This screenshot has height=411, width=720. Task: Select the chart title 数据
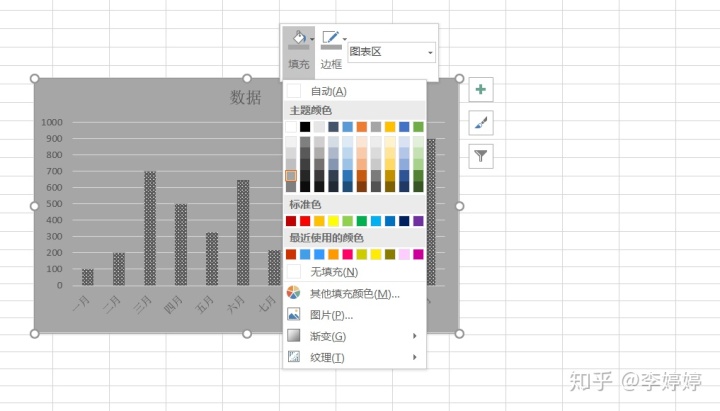click(246, 97)
